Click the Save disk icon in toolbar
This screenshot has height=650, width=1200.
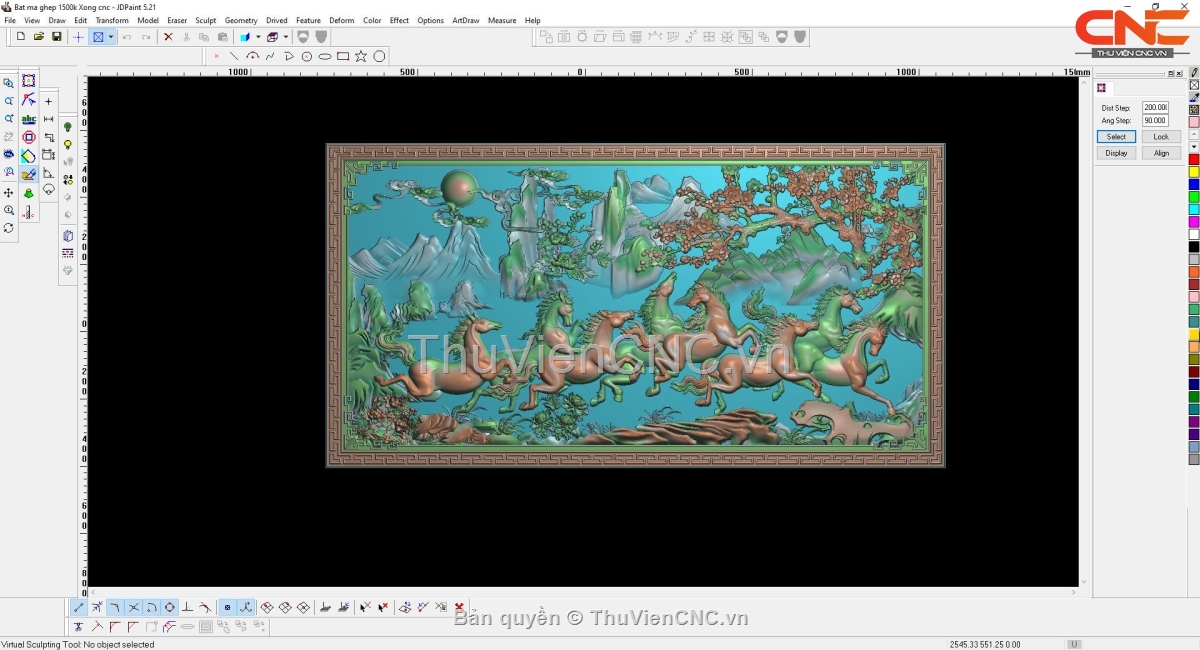pyautogui.click(x=57, y=37)
